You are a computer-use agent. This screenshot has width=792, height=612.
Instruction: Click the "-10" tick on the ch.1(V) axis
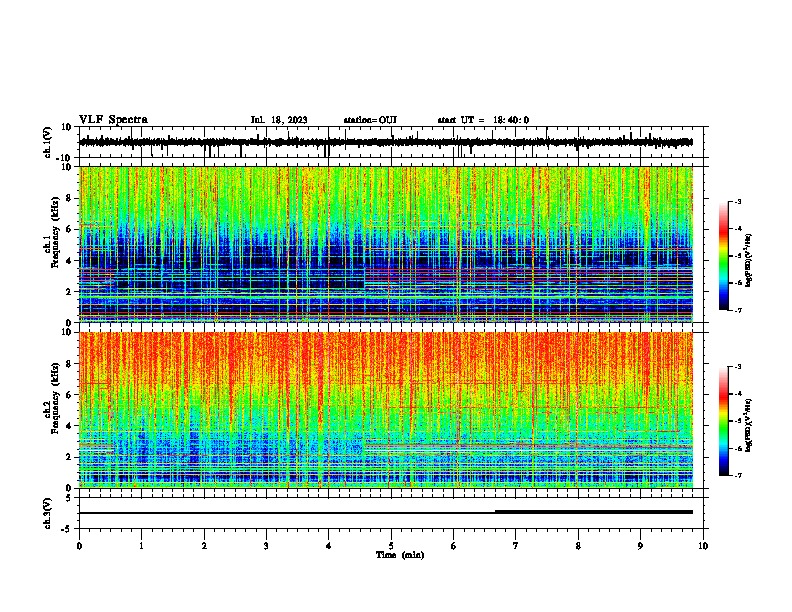point(64,158)
